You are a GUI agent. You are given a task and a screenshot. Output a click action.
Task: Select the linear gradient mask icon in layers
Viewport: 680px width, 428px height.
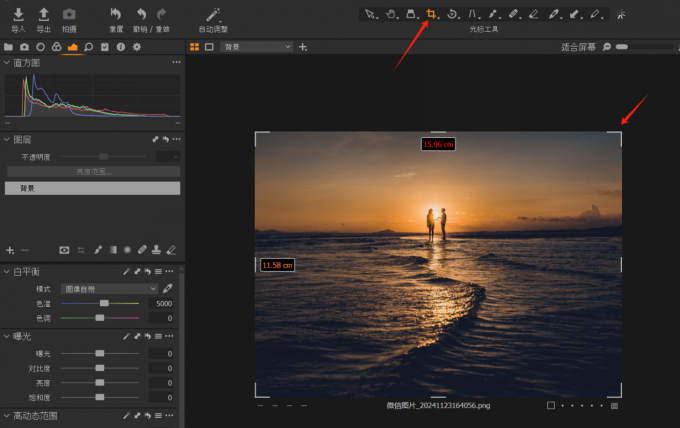[113, 250]
